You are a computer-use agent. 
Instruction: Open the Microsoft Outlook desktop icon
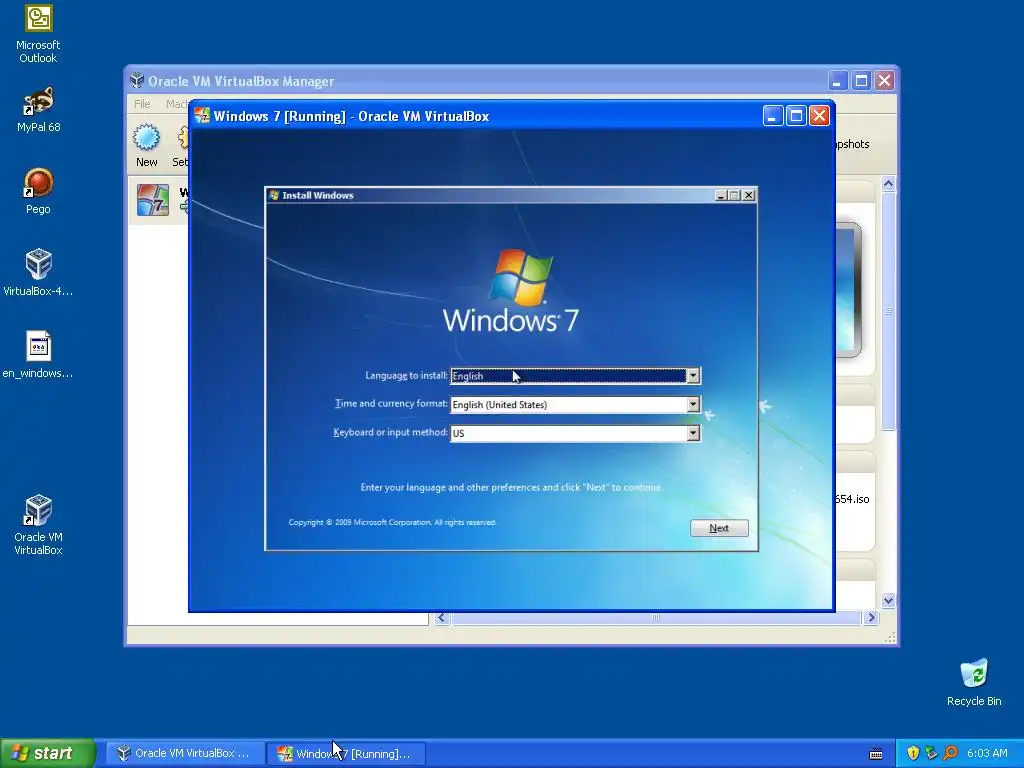[x=38, y=34]
